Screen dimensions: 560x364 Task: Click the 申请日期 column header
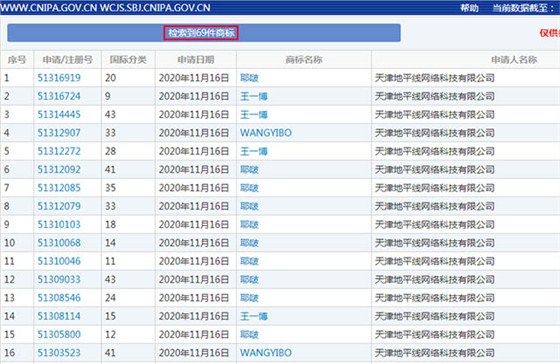click(196, 60)
